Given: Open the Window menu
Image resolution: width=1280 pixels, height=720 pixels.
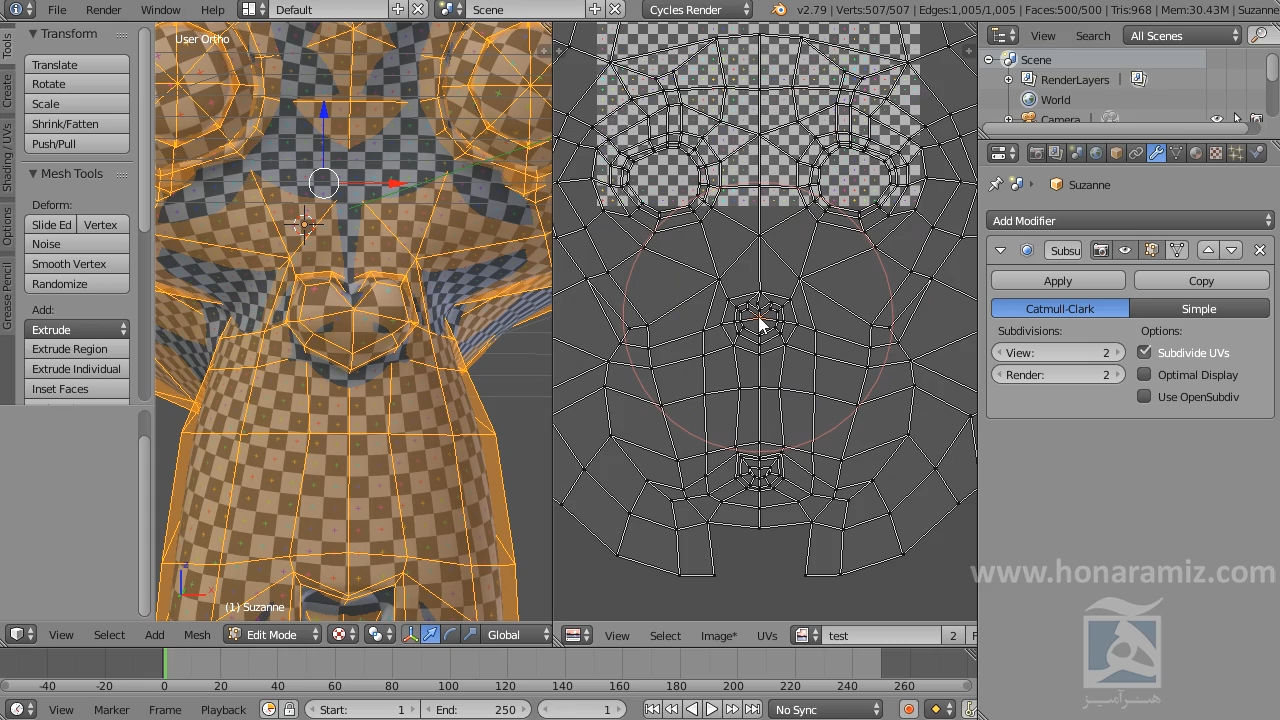Looking at the screenshot, I should point(160,9).
